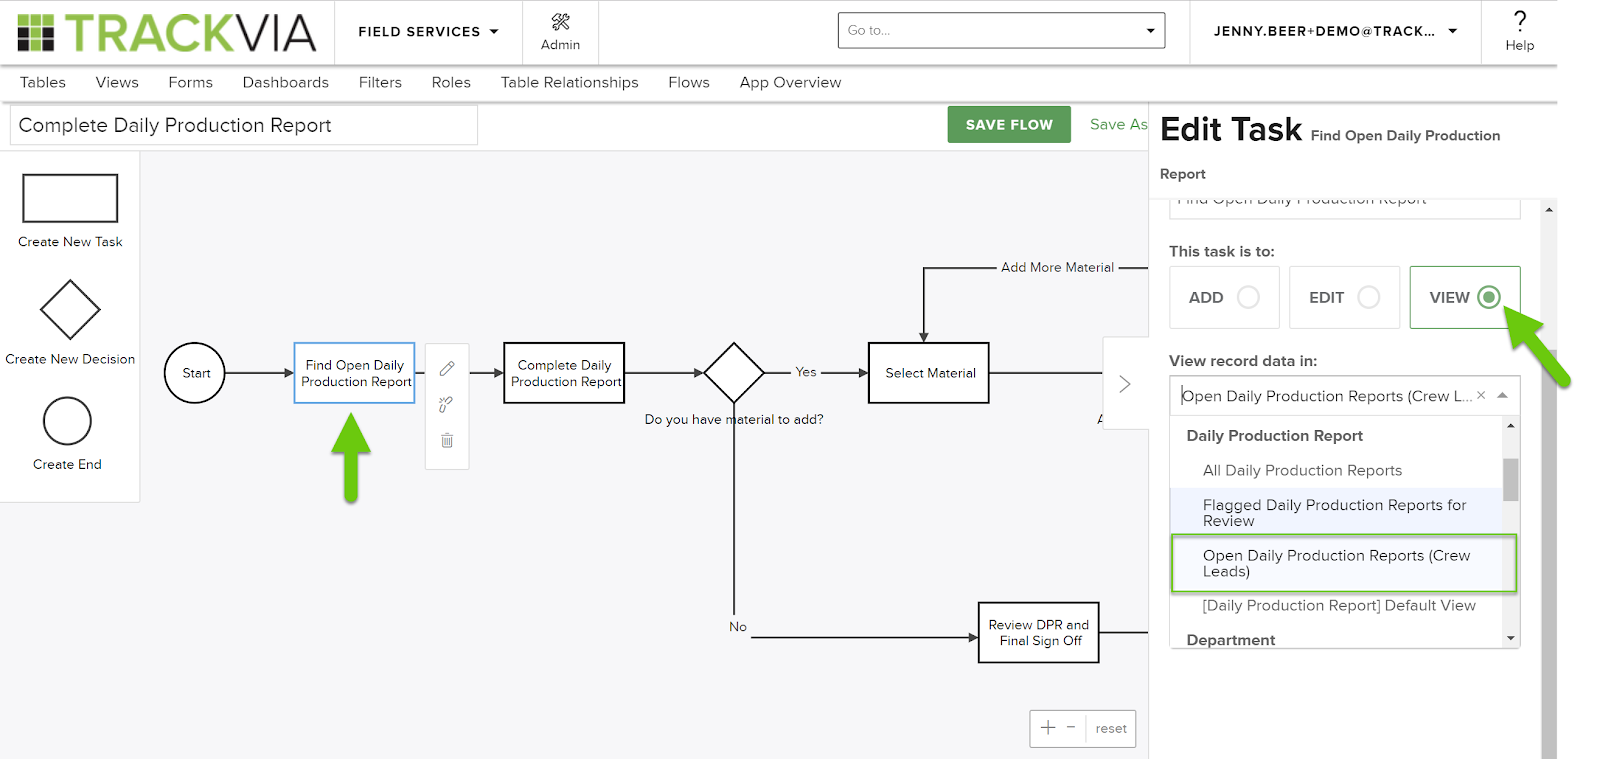Click the Save As link
Image resolution: width=1600 pixels, height=759 pixels.
1118,124
